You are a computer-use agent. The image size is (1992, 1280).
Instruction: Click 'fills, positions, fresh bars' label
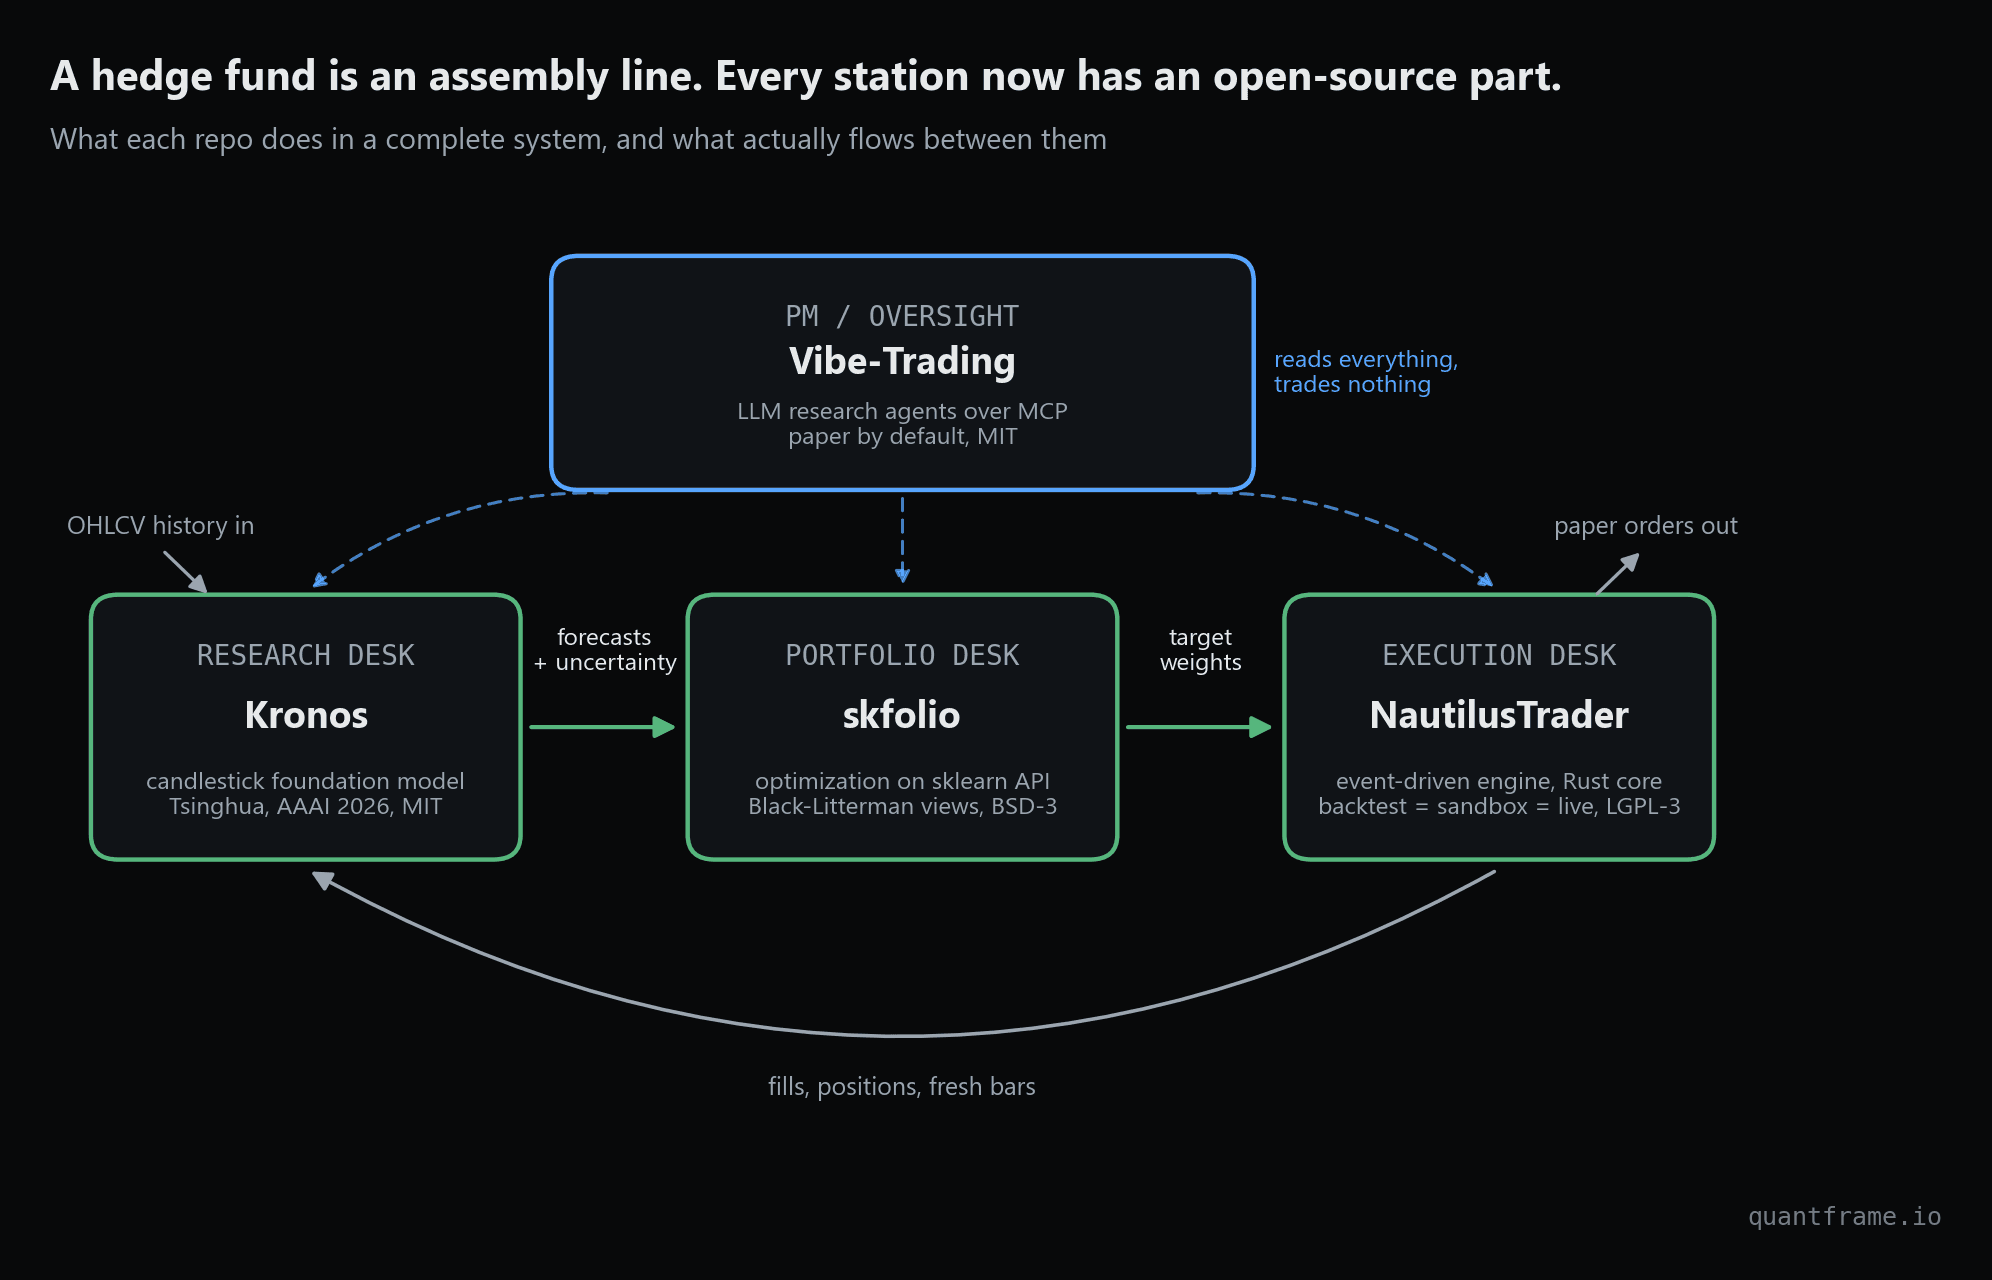point(902,1086)
